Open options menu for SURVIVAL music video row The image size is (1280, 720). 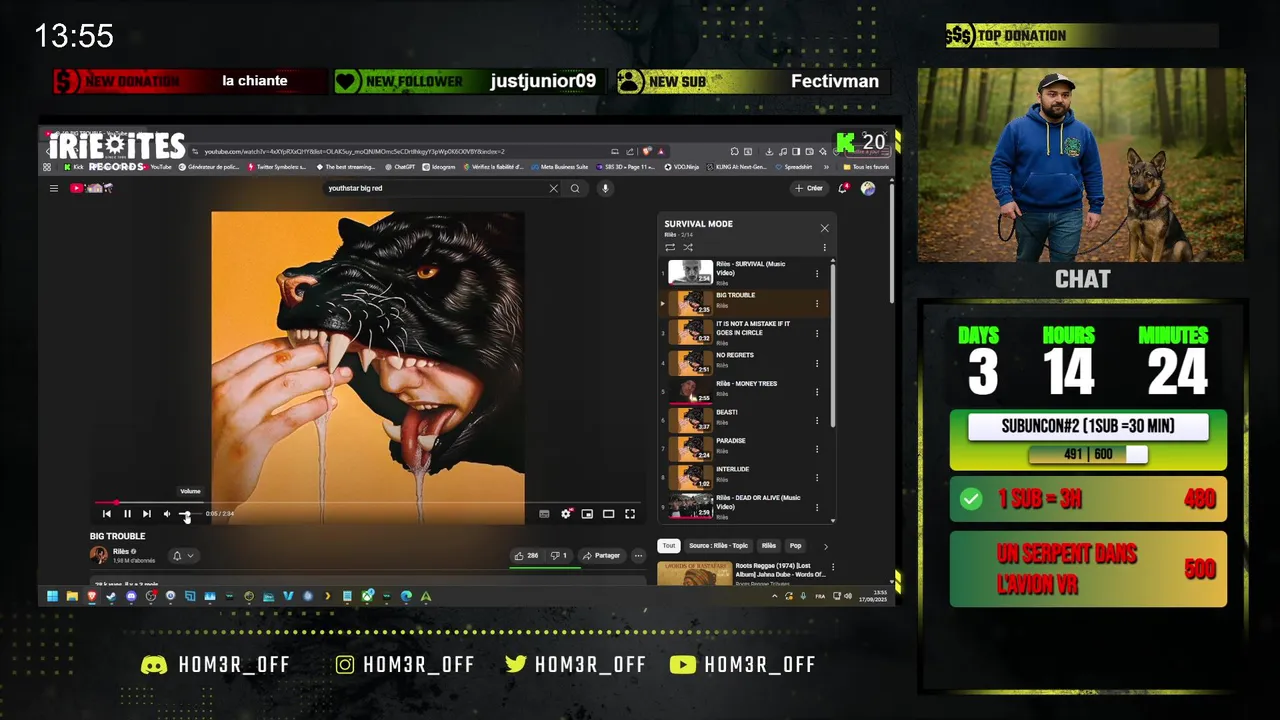click(816, 273)
